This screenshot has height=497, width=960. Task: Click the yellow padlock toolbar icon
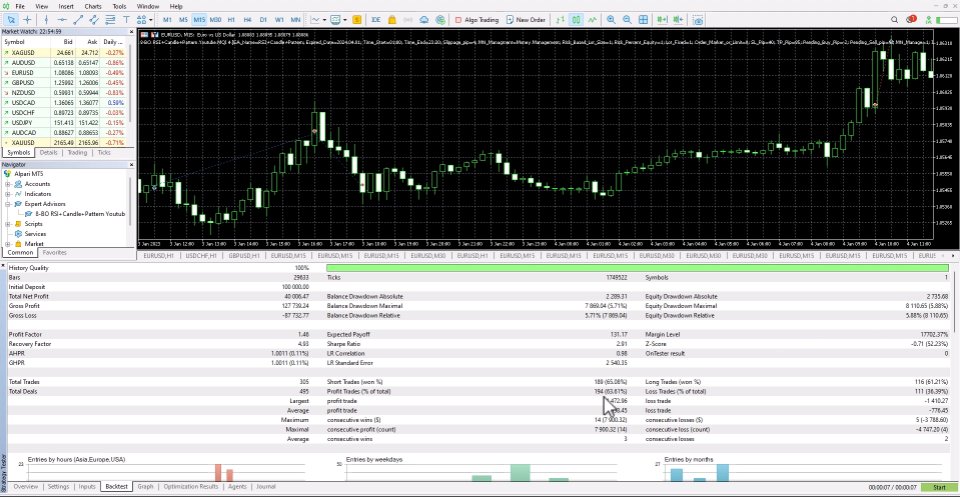[392, 20]
